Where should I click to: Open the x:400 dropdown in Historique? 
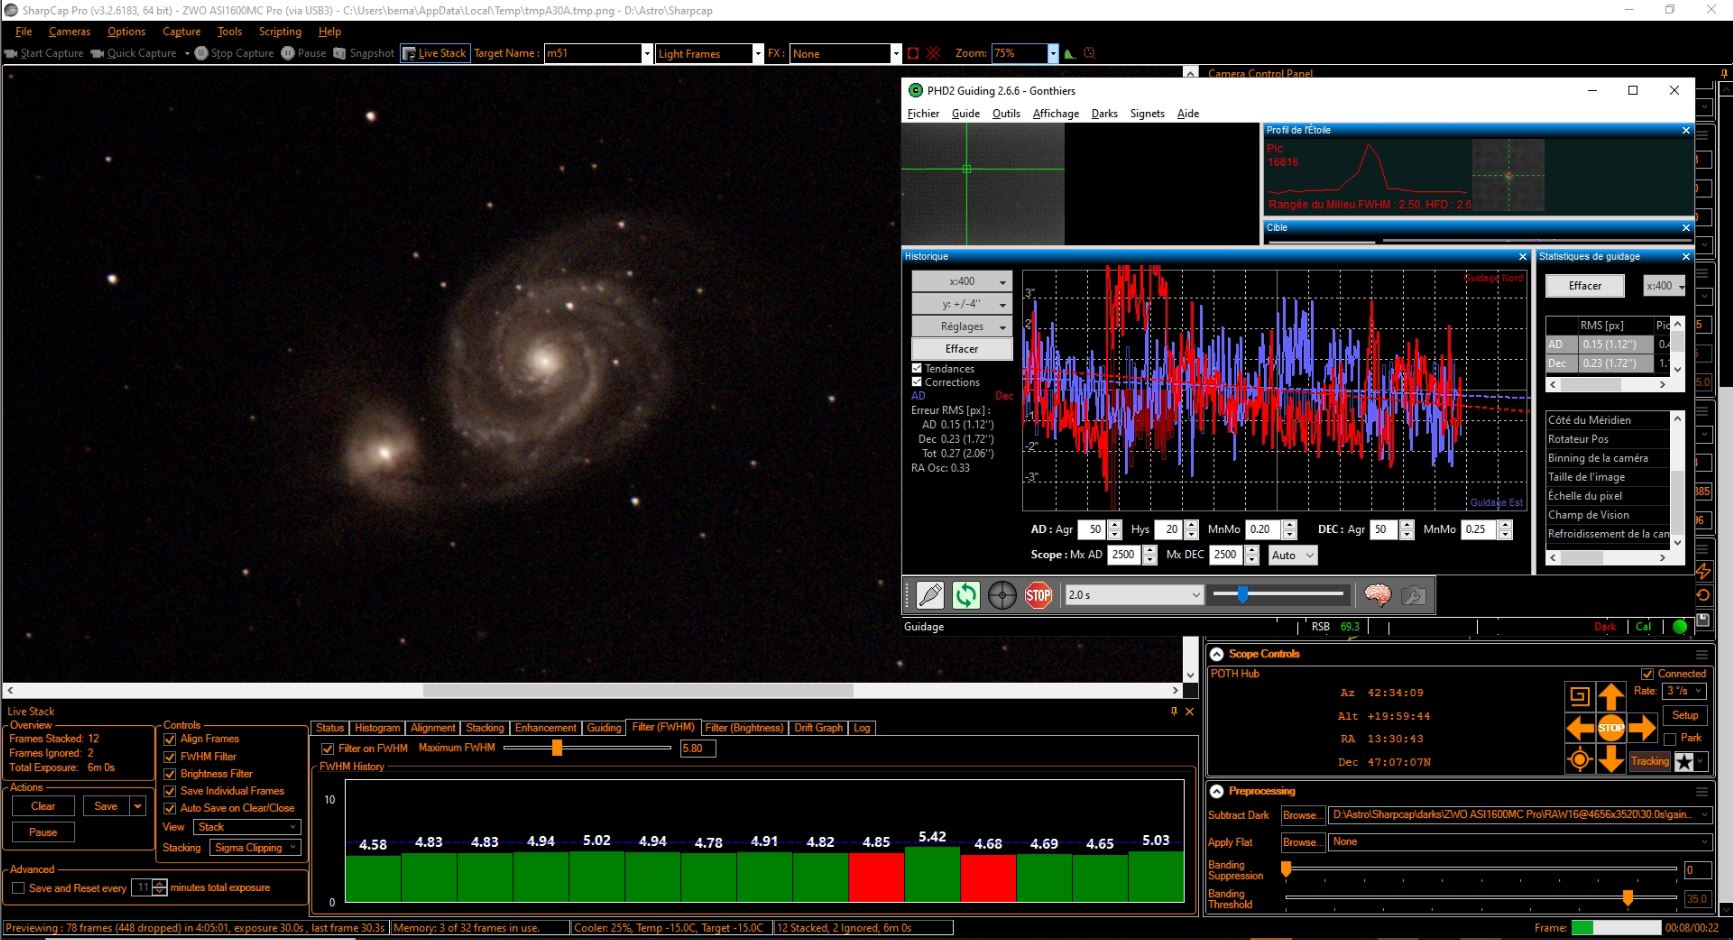tap(962, 282)
